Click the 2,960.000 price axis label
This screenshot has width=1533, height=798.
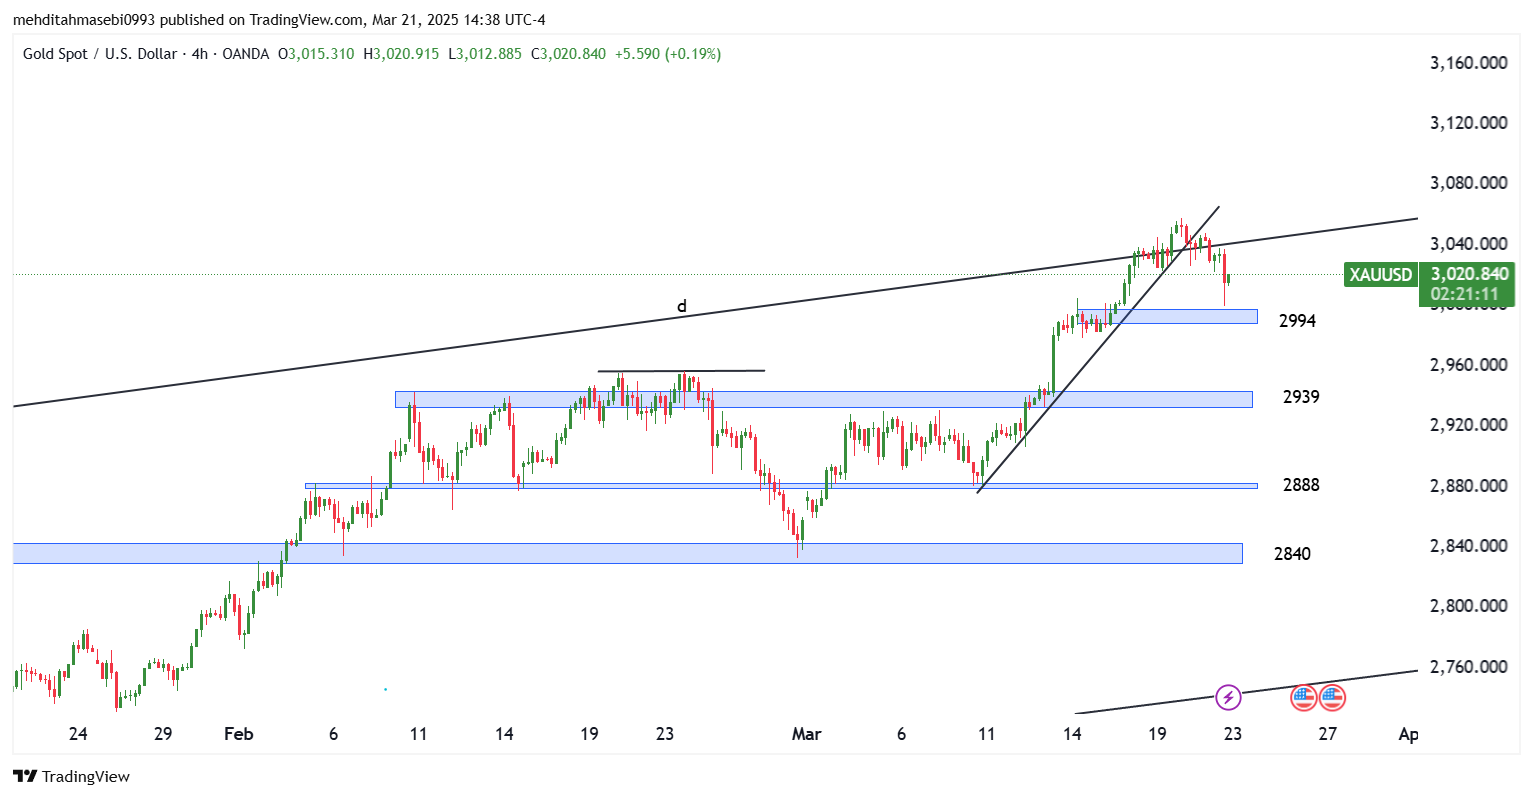1468,365
